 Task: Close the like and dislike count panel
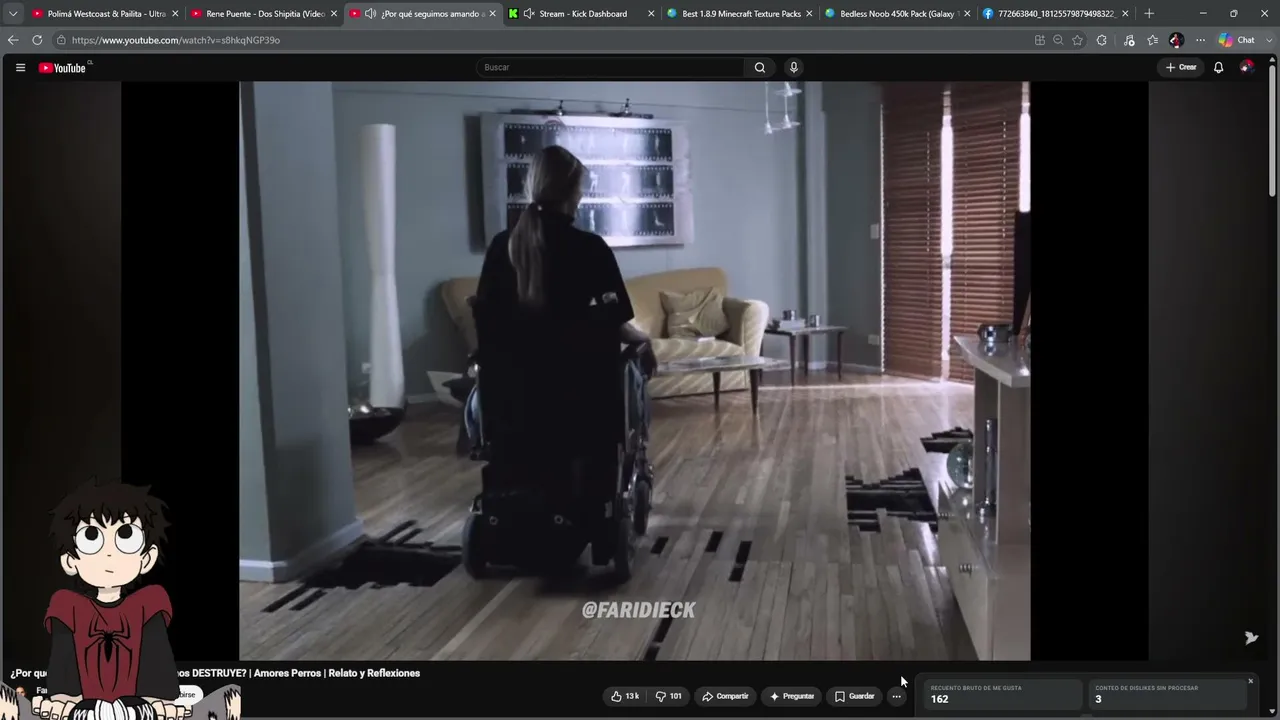coord(1250,682)
